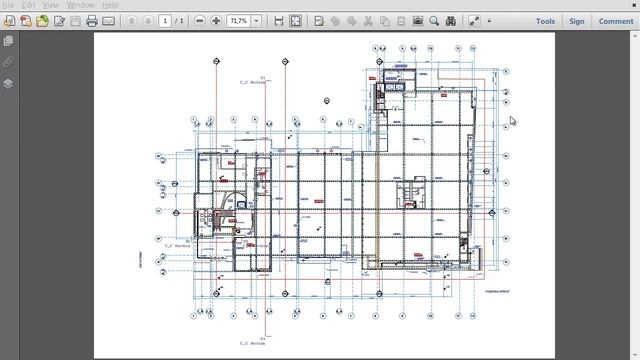This screenshot has width=640, height=360.
Task: Go to the previous page arrow
Action: tap(131, 20)
